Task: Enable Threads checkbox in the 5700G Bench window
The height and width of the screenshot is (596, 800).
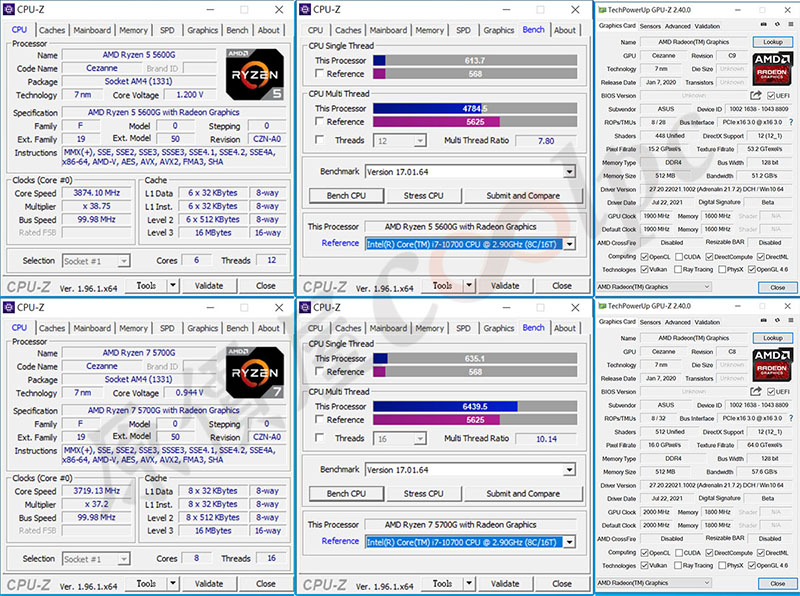Action: pos(319,437)
